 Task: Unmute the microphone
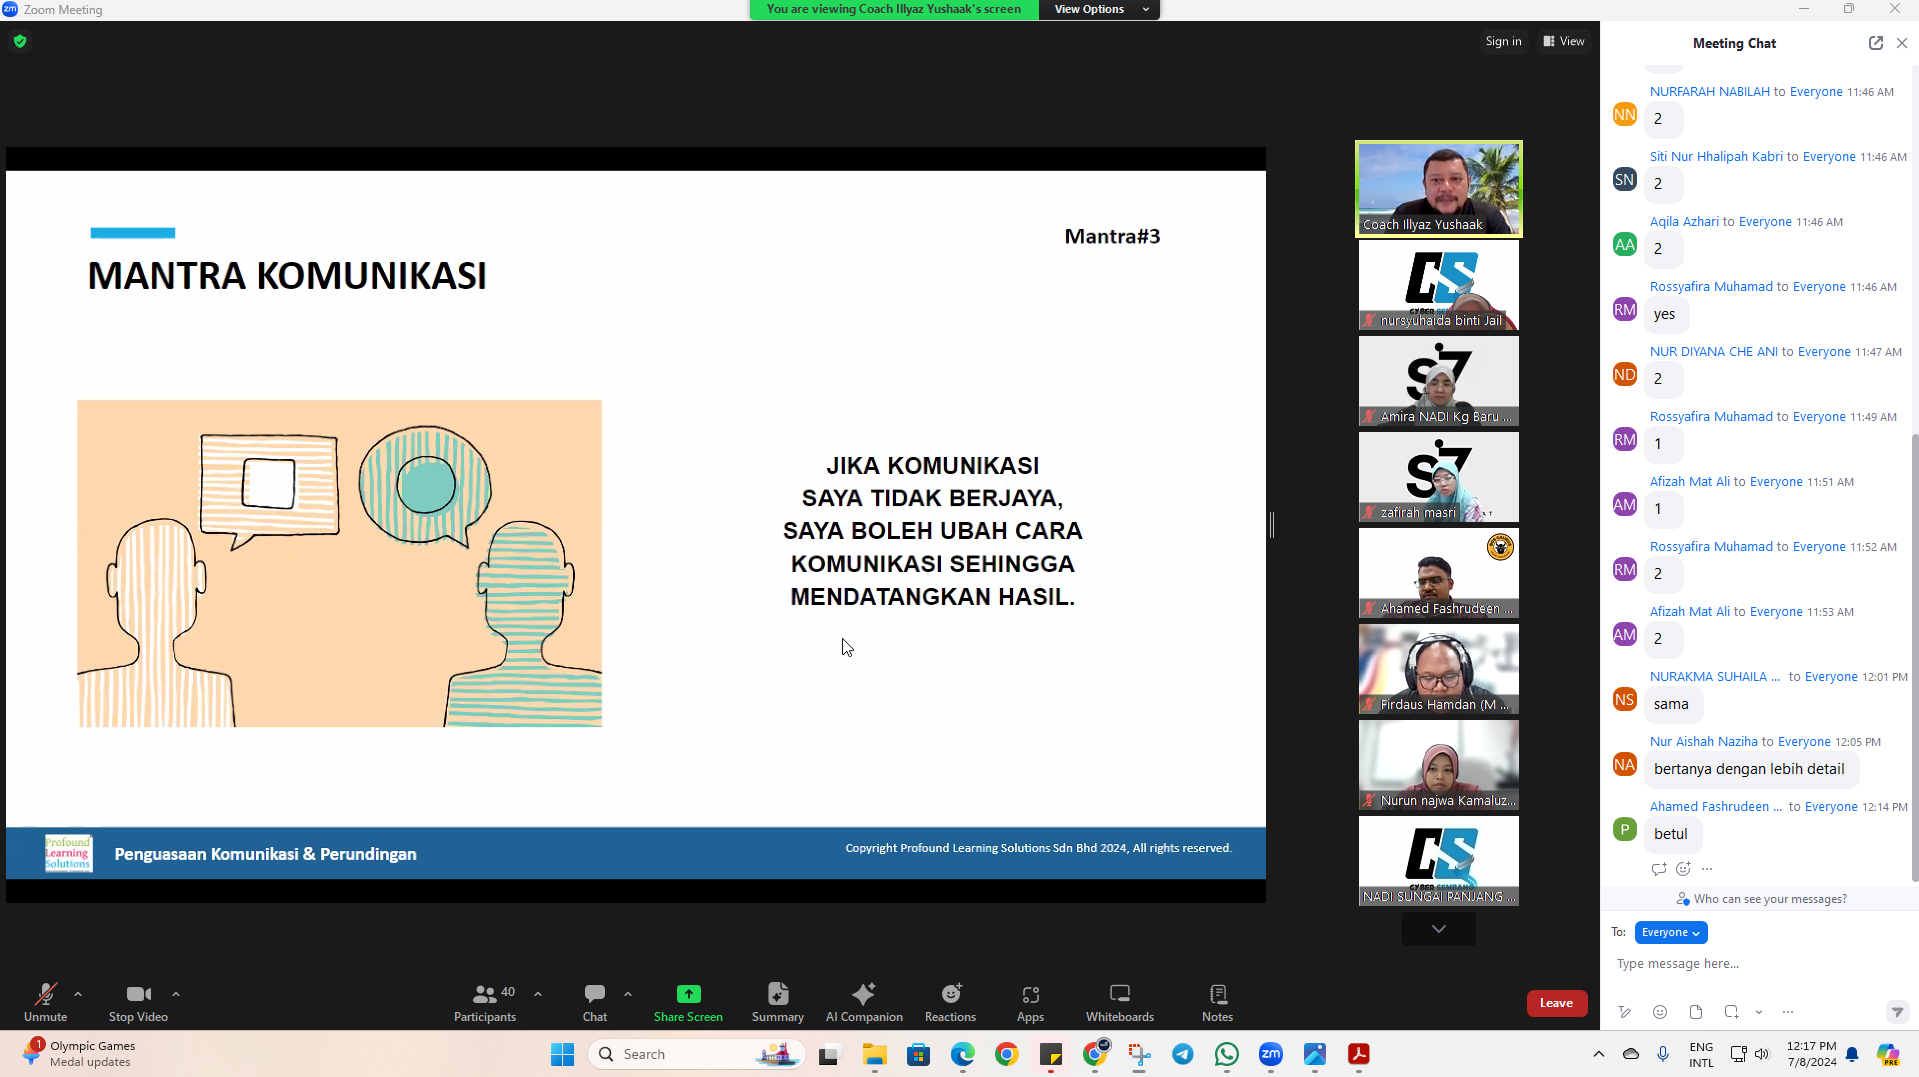coord(45,1002)
